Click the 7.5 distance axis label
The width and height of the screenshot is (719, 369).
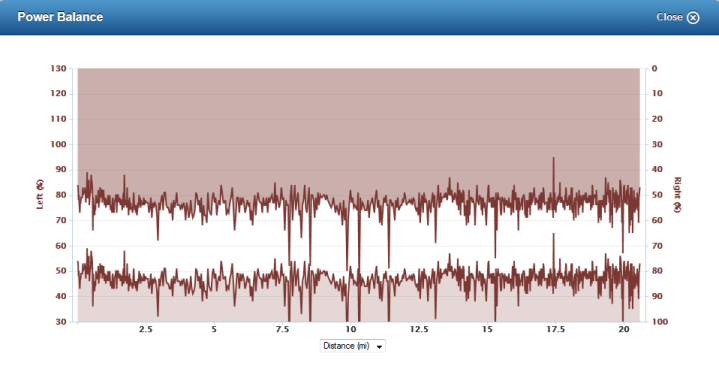pos(282,329)
